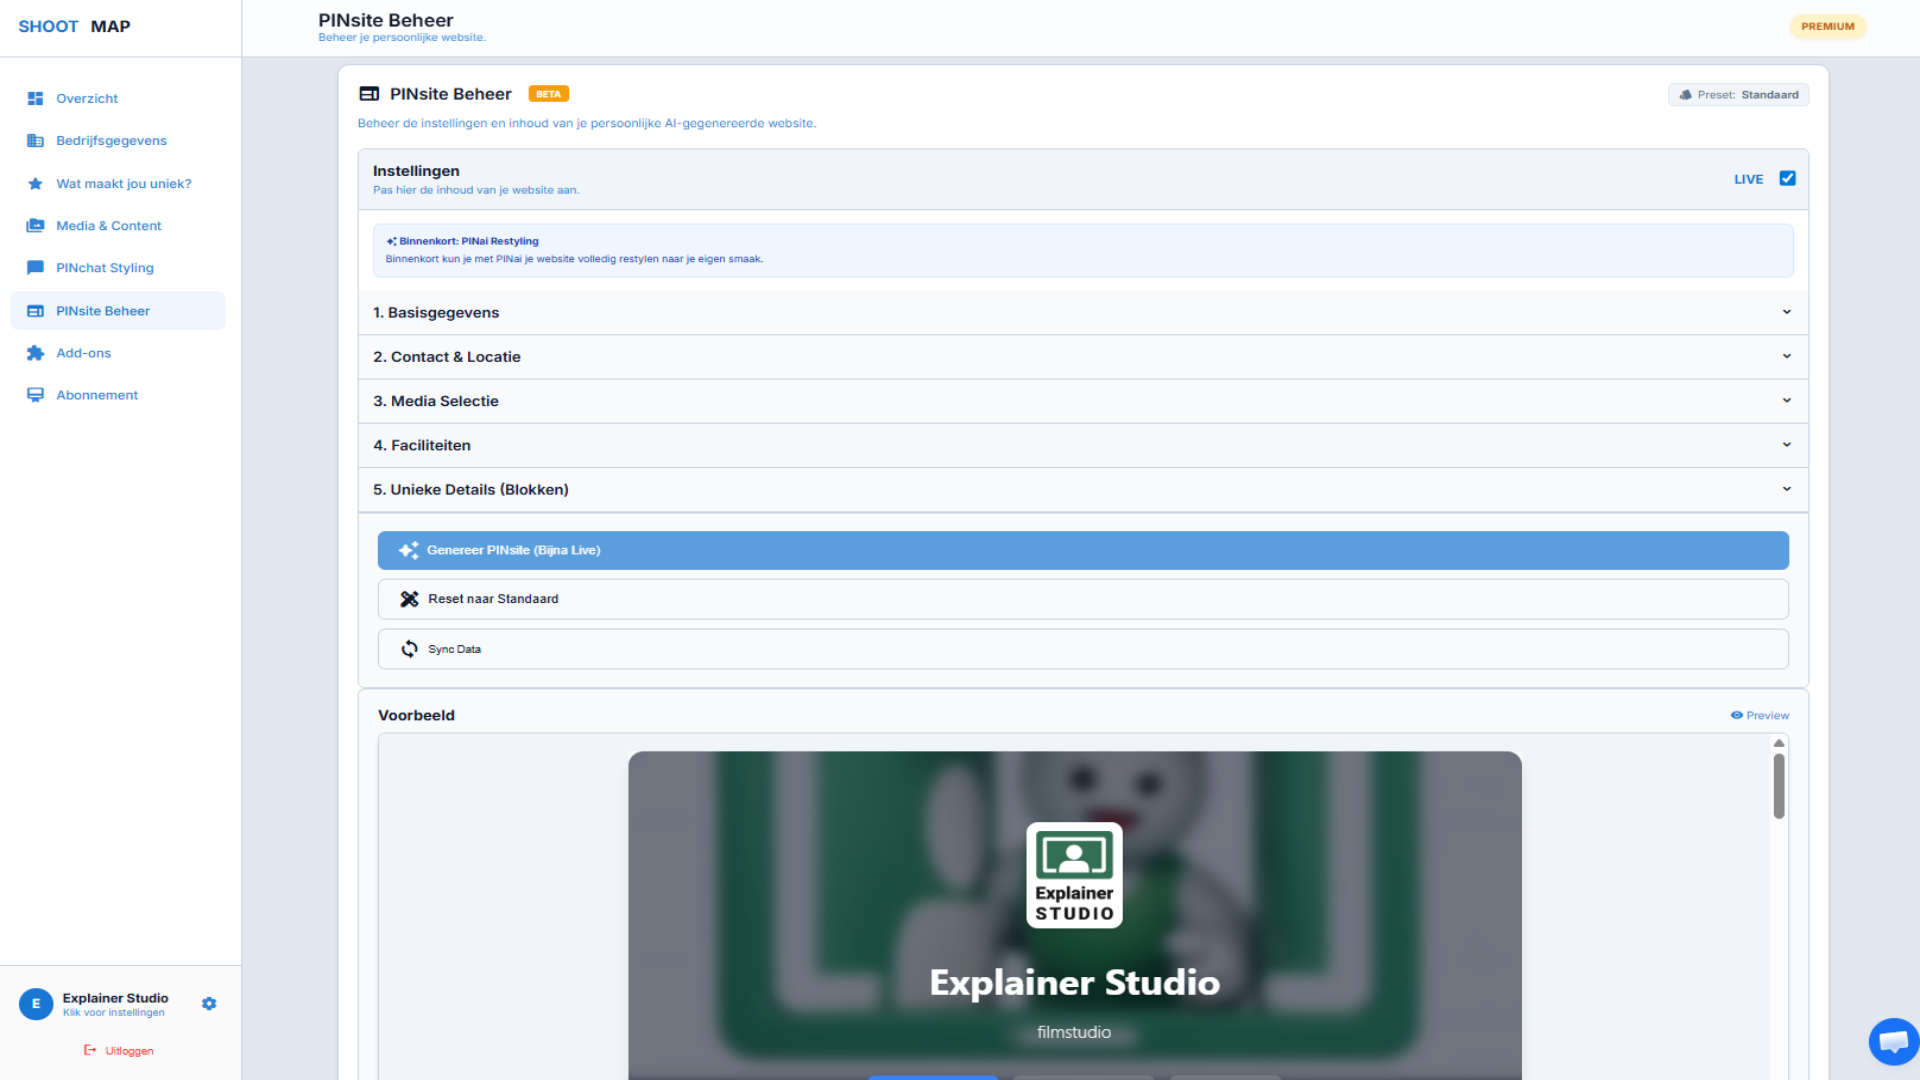The height and width of the screenshot is (1080, 1920).
Task: Click the Voorbeeld preview scrollbar thumb
Action: click(1779, 786)
